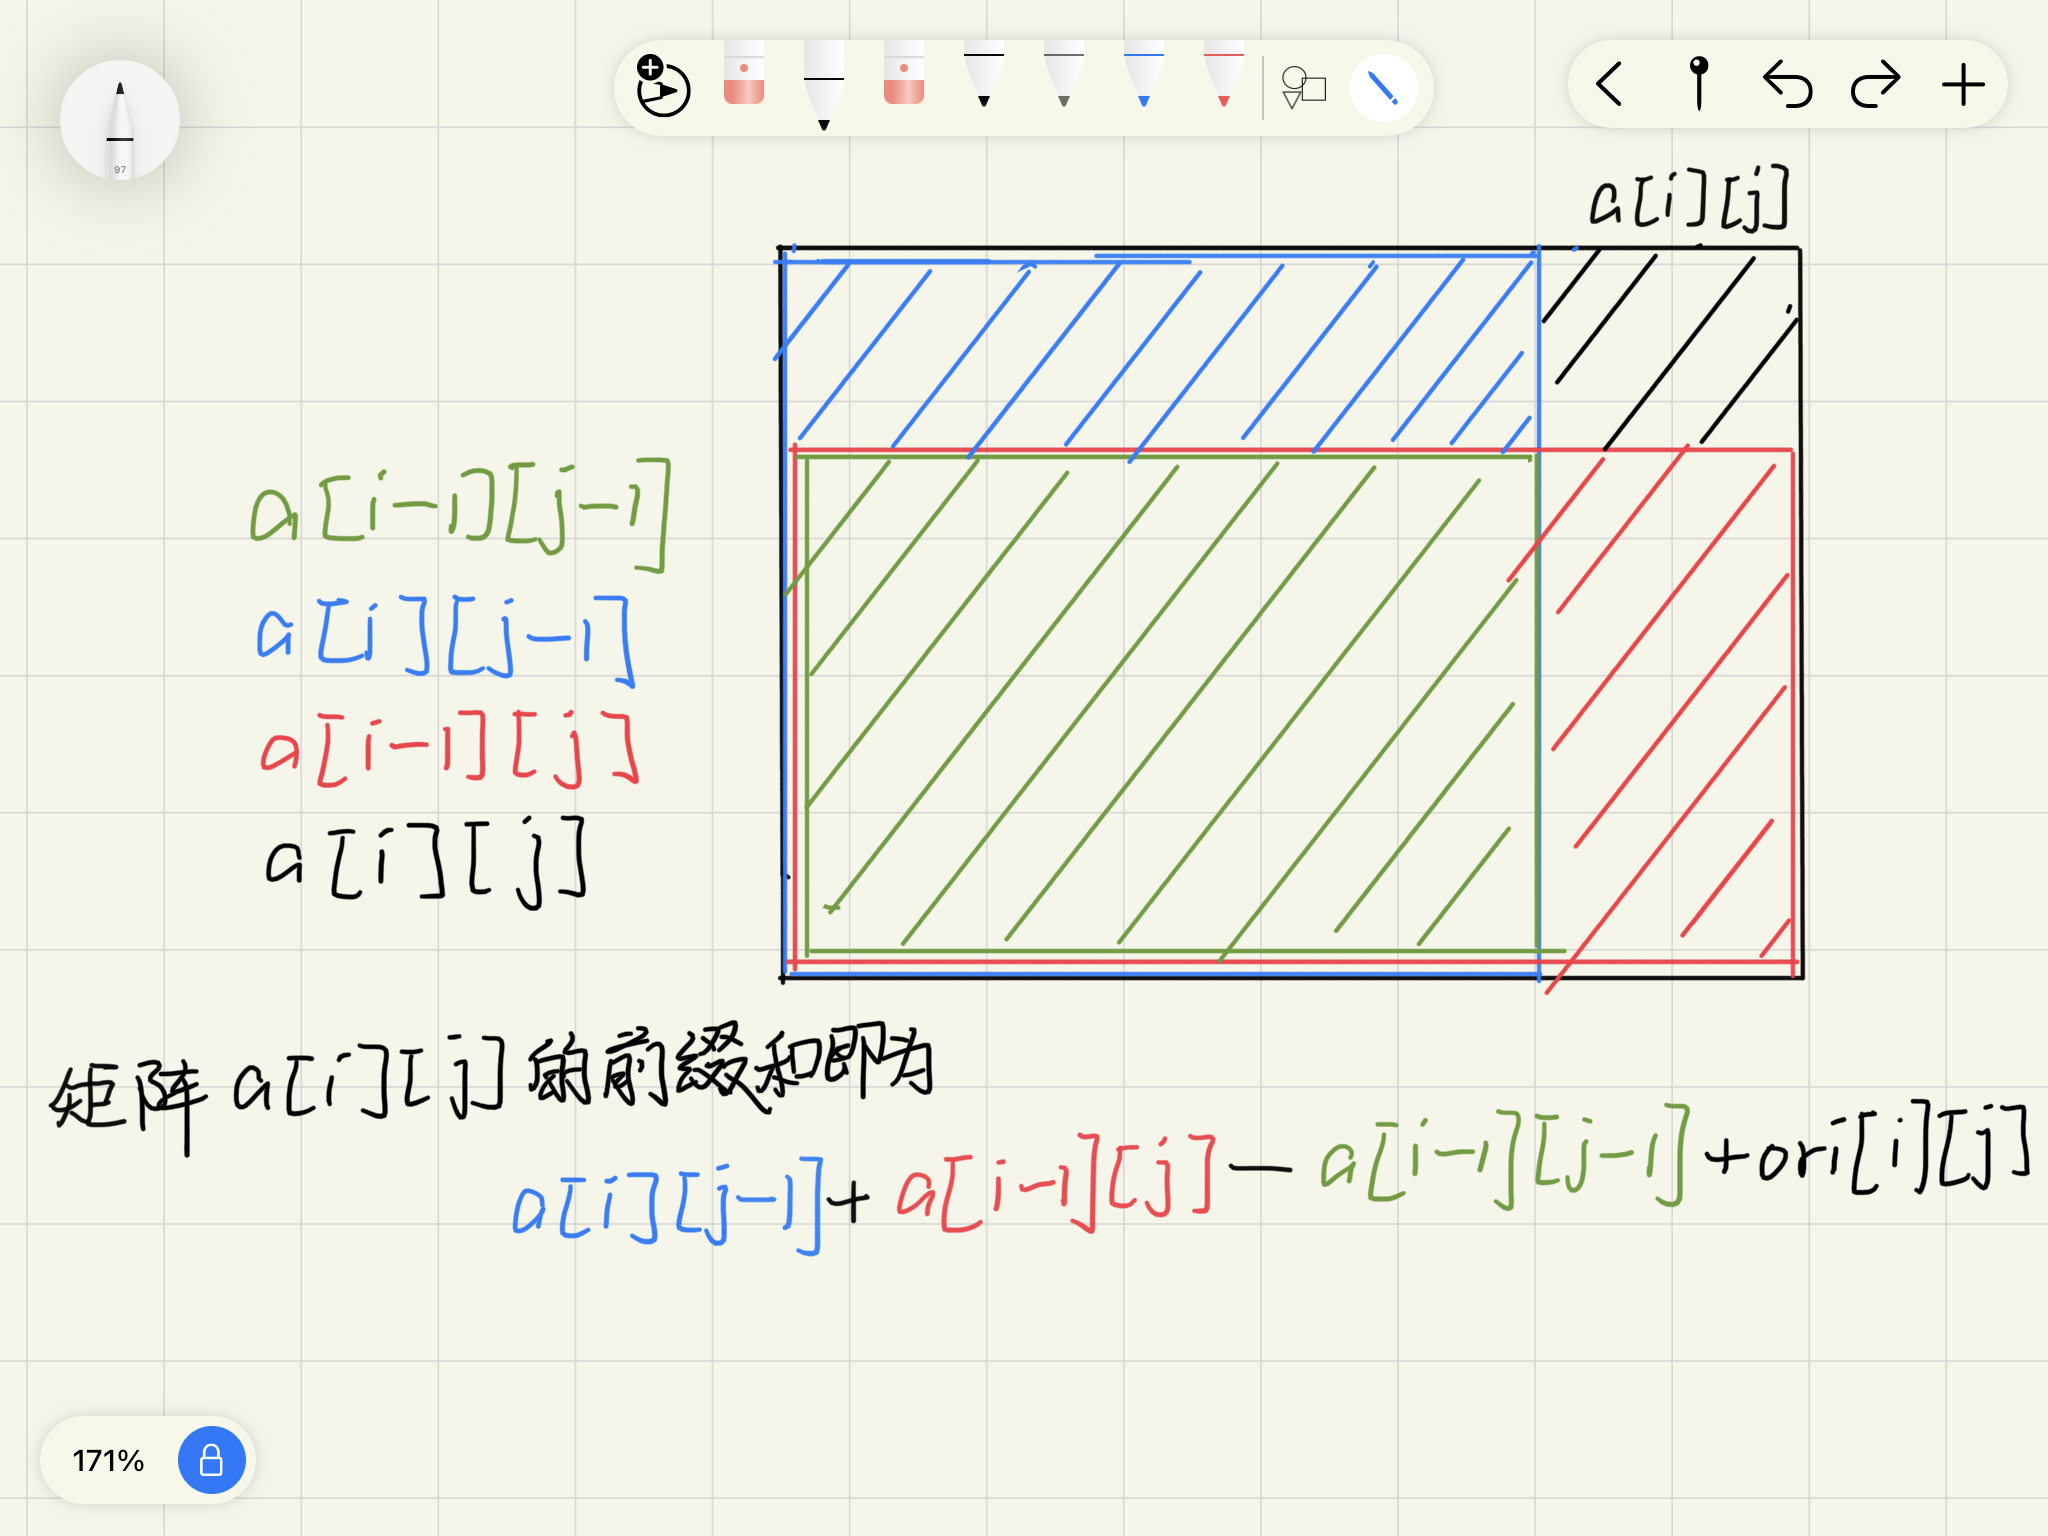Toggle the blue zoom lock button
Viewport: 2048px width, 1536px height.
(x=211, y=1460)
